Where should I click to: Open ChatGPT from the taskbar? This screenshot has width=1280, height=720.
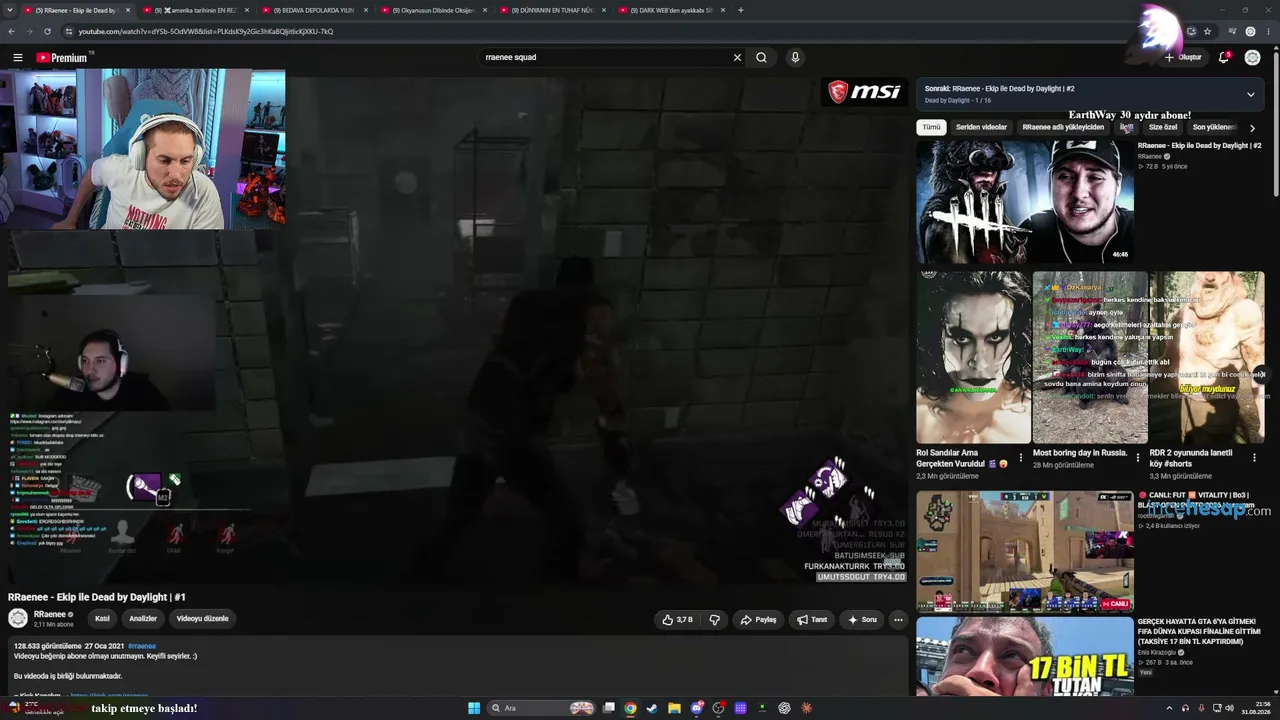pos(784,708)
